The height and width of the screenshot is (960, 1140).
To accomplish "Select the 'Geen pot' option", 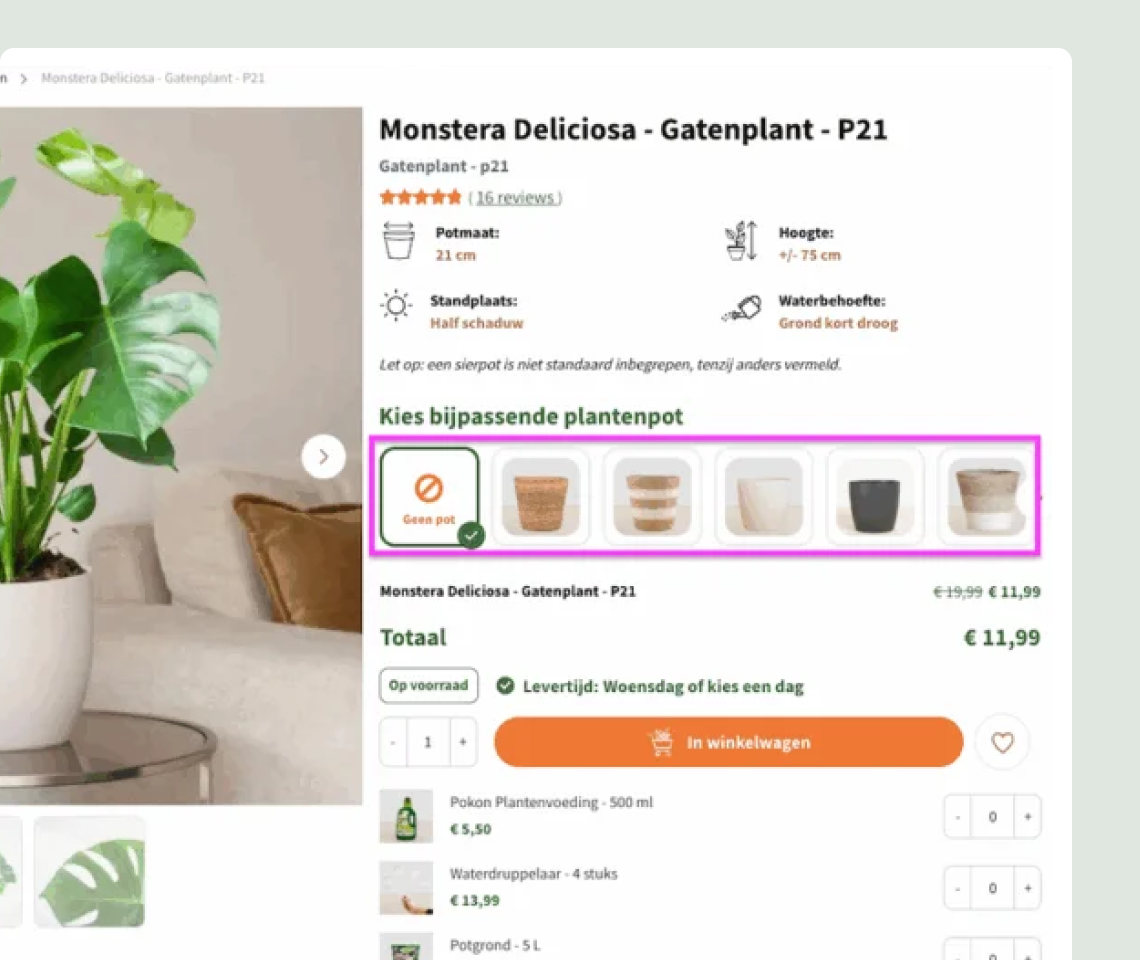I will [429, 496].
